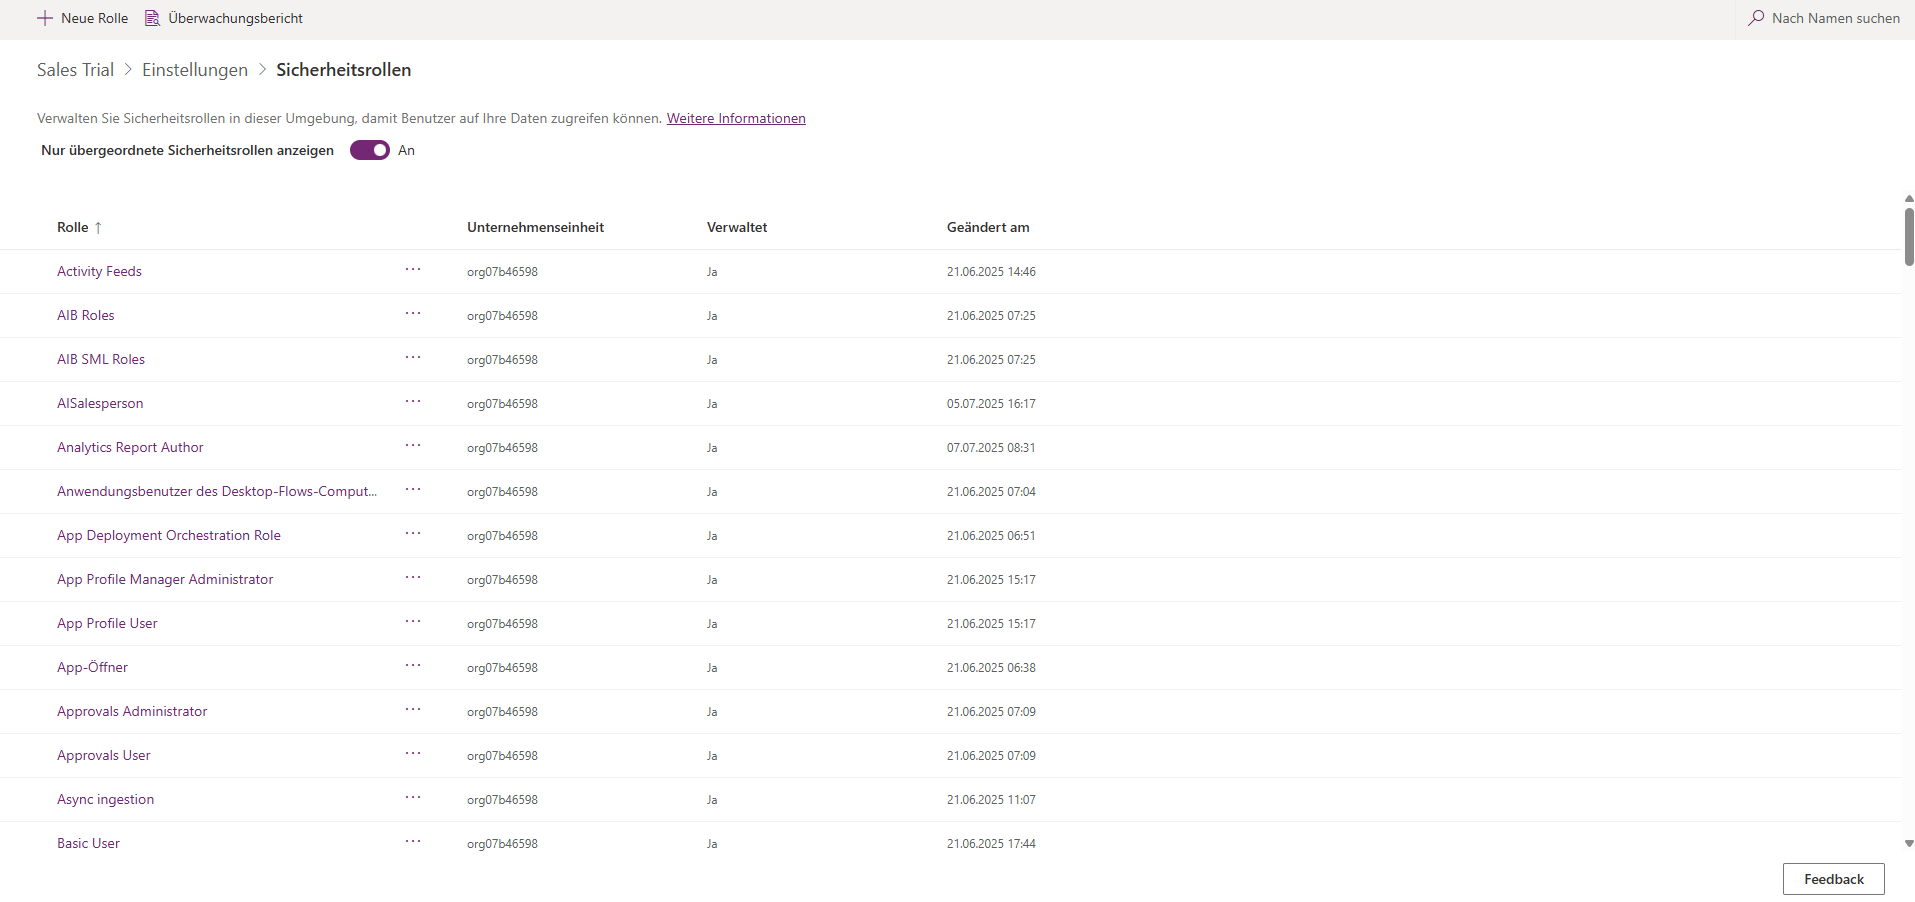This screenshot has width=1915, height=902.
Task: Click the vertical scrollbar thumb
Action: tap(1908, 236)
